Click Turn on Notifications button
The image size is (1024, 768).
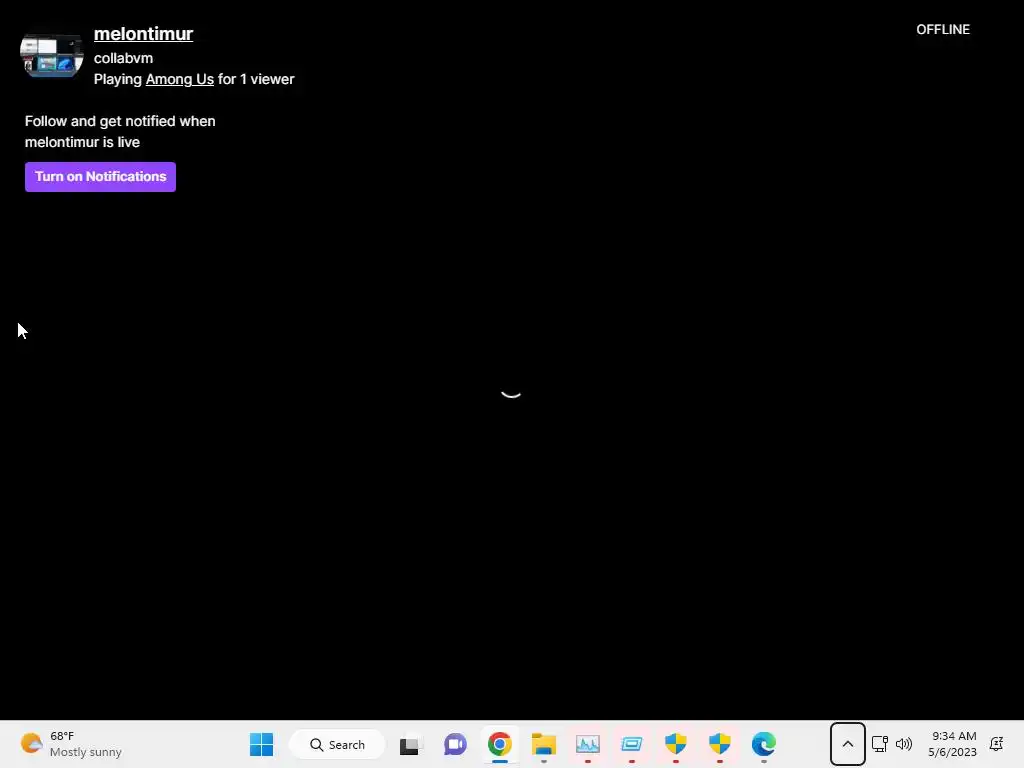pyautogui.click(x=101, y=176)
